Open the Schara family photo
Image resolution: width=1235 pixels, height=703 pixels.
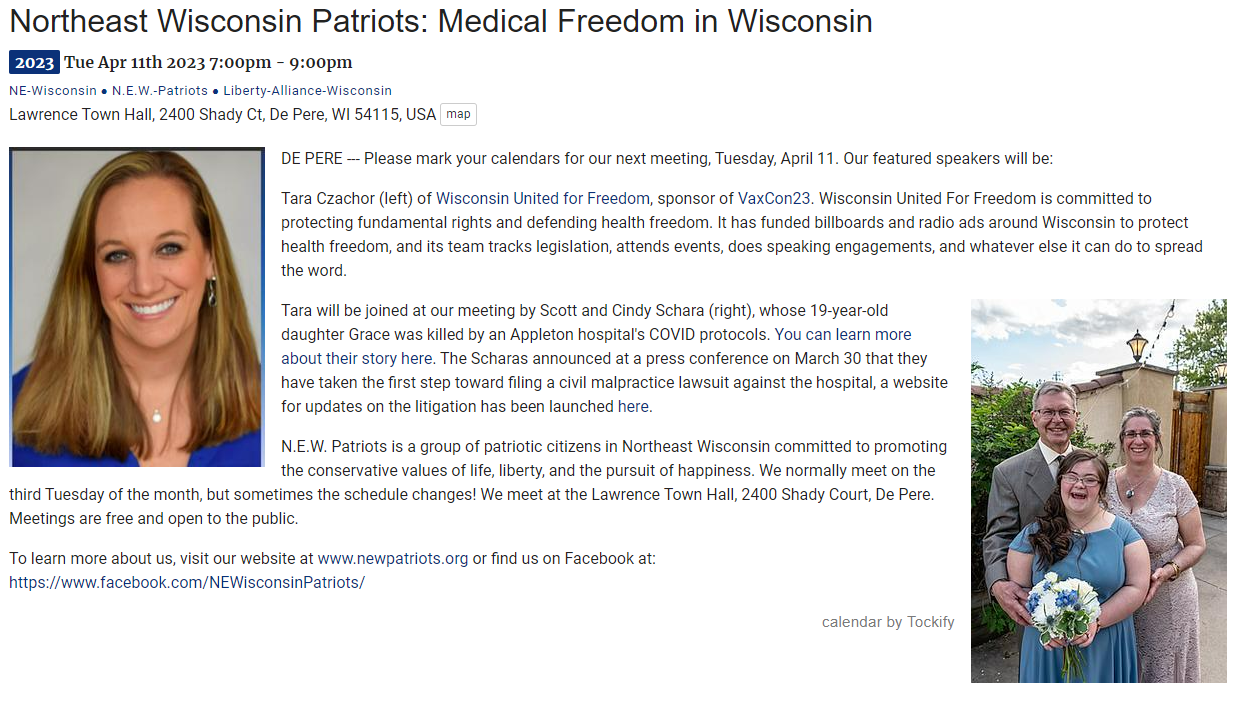pyautogui.click(x=1098, y=490)
